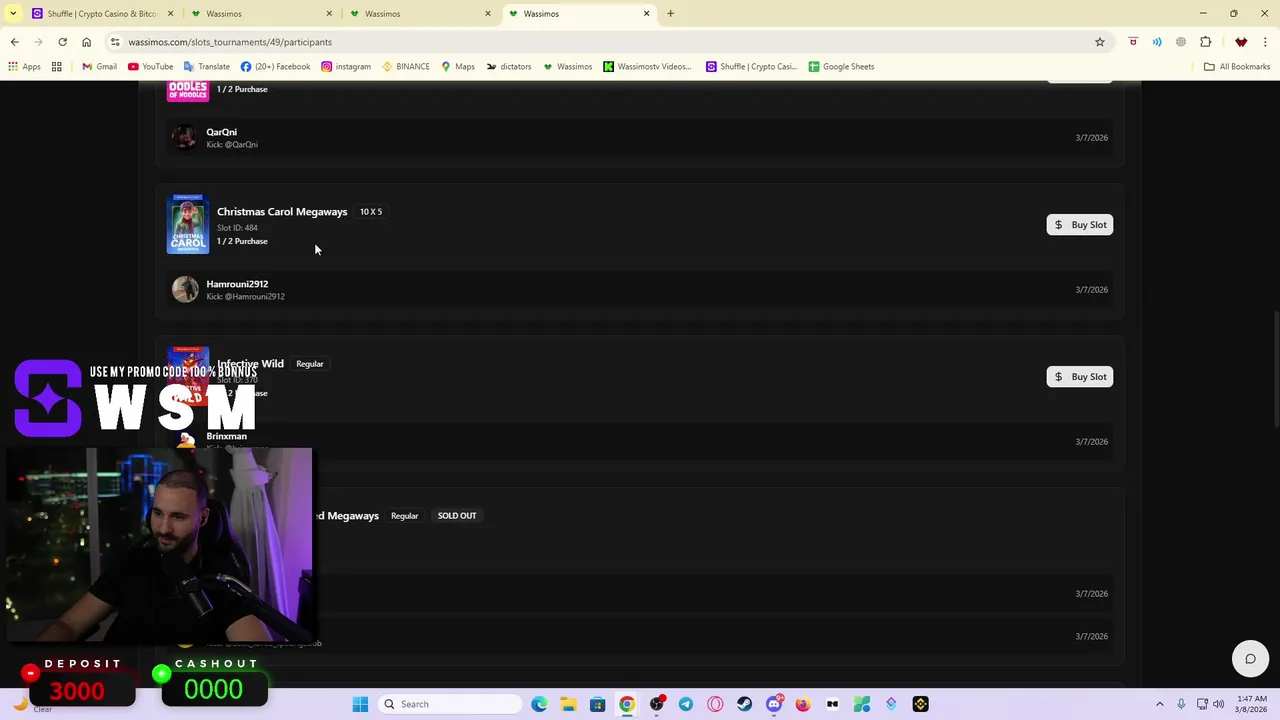Viewport: 1280px width, 720px height.
Task: Open the Oodles of Noodles game thumbnail
Action: (x=188, y=90)
